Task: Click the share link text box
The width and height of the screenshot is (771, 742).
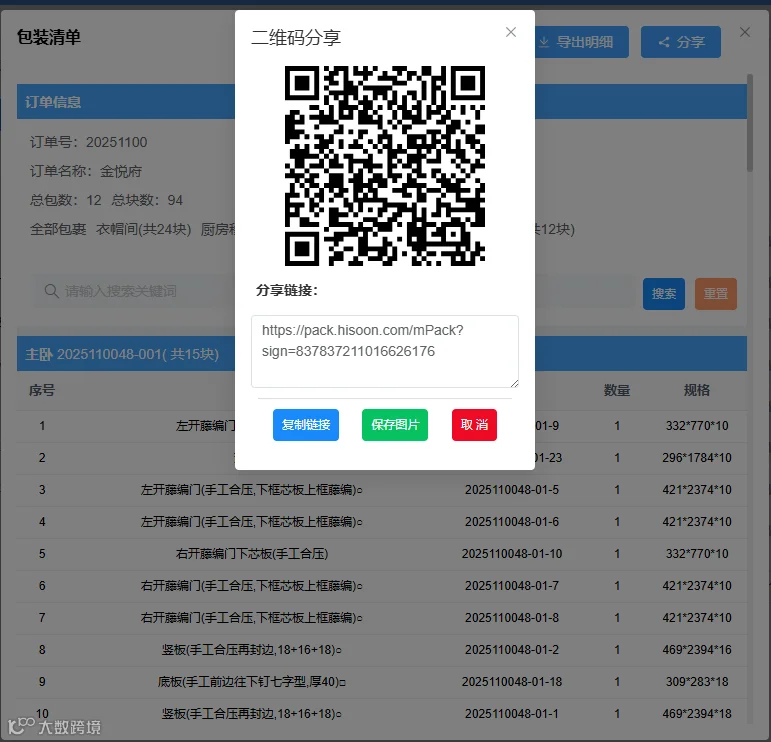Action: [x=385, y=352]
